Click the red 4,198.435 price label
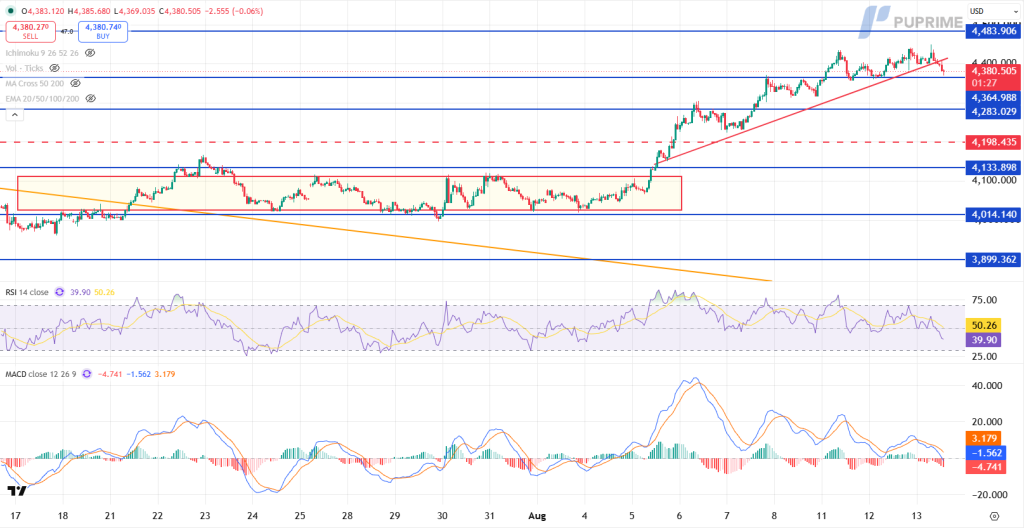This screenshot has width=1024, height=528. click(993, 142)
